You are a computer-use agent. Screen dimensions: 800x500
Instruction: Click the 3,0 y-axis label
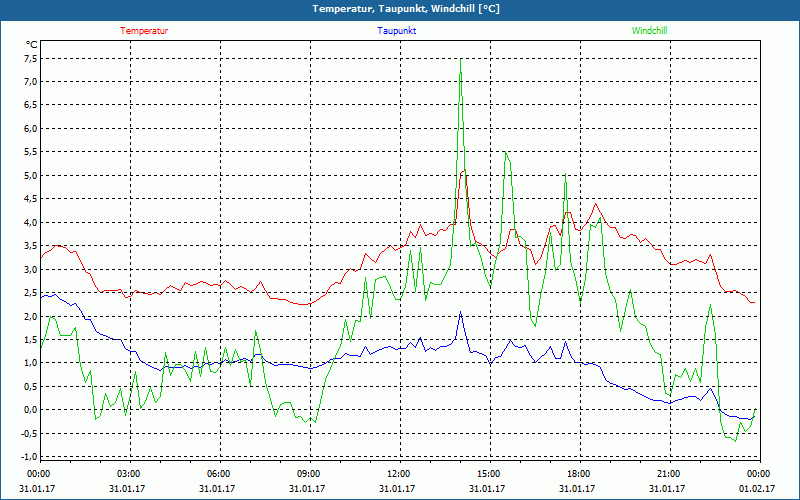click(31, 269)
